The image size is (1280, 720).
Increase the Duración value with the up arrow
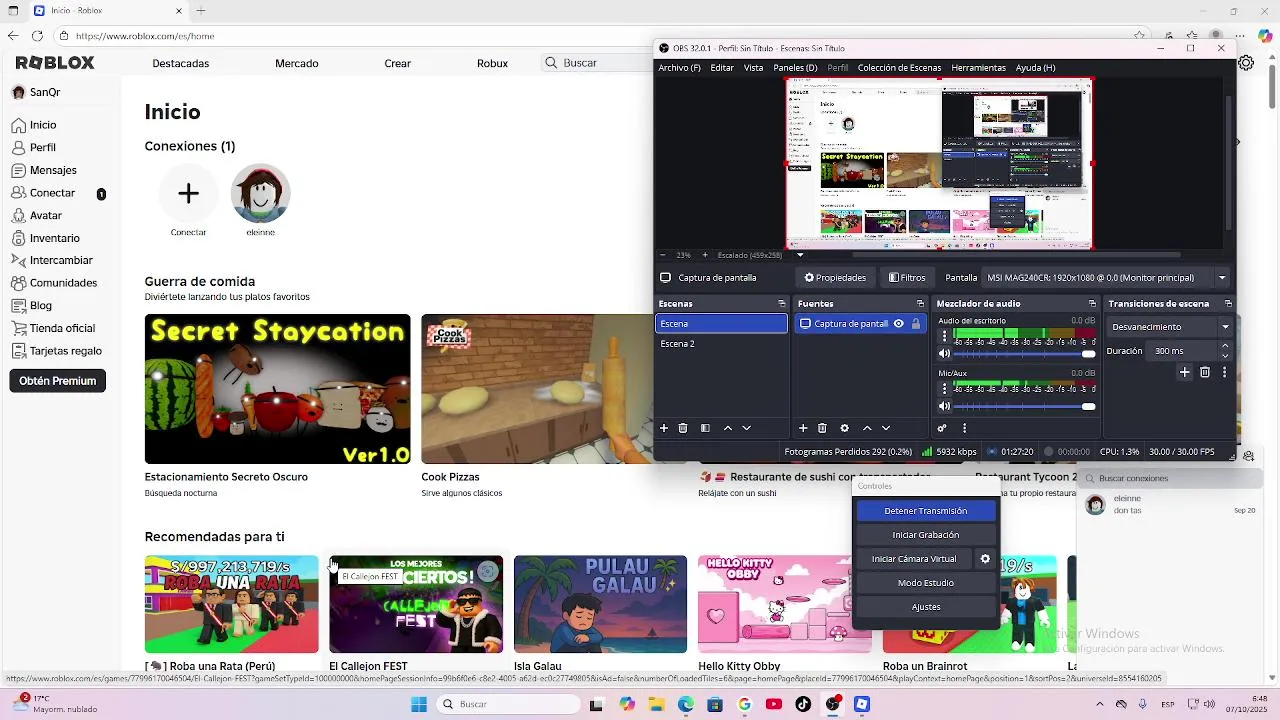point(1225,346)
